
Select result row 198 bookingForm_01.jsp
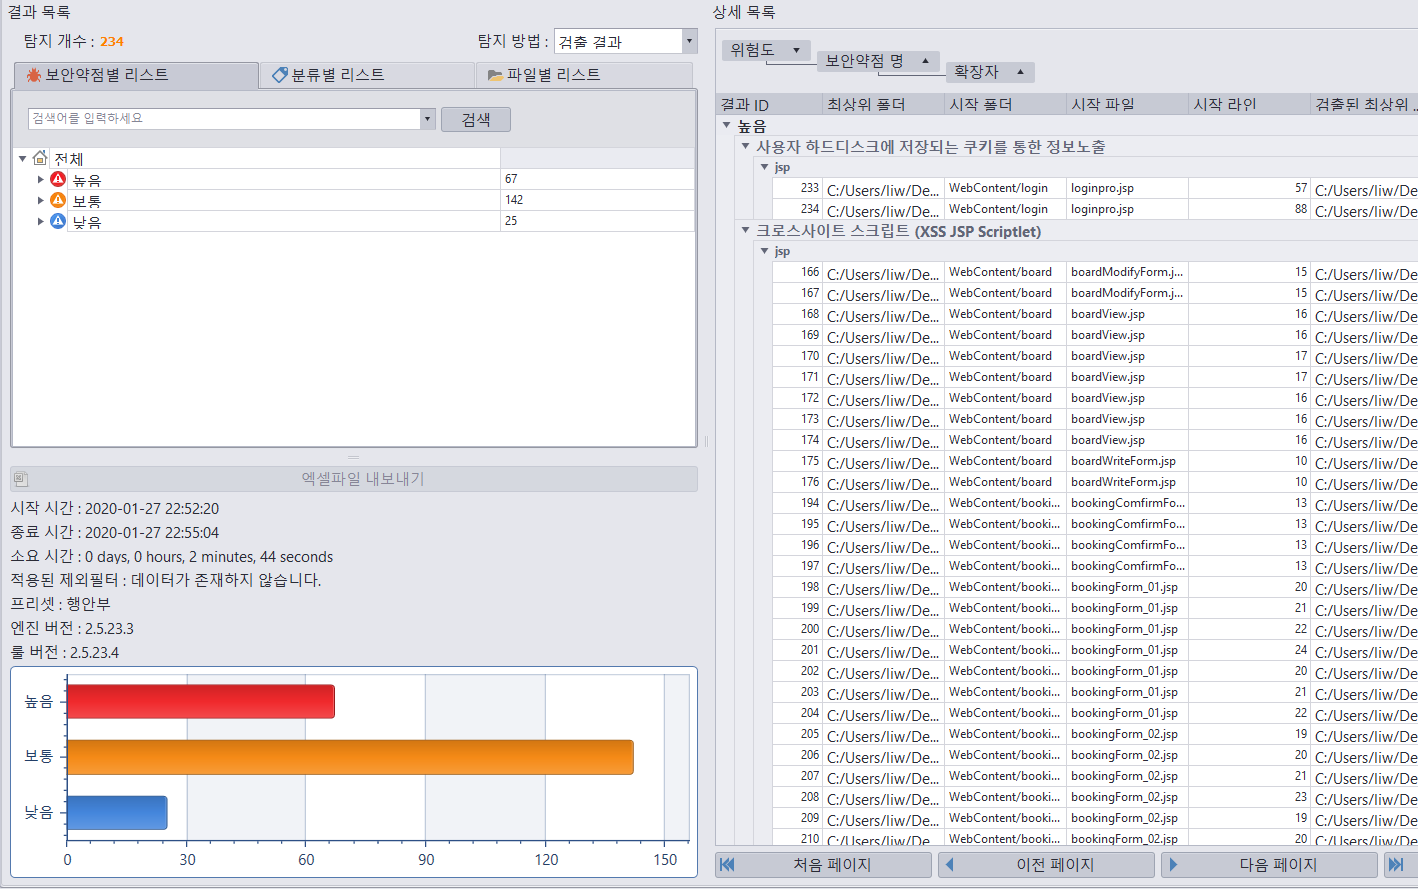tap(1095, 587)
